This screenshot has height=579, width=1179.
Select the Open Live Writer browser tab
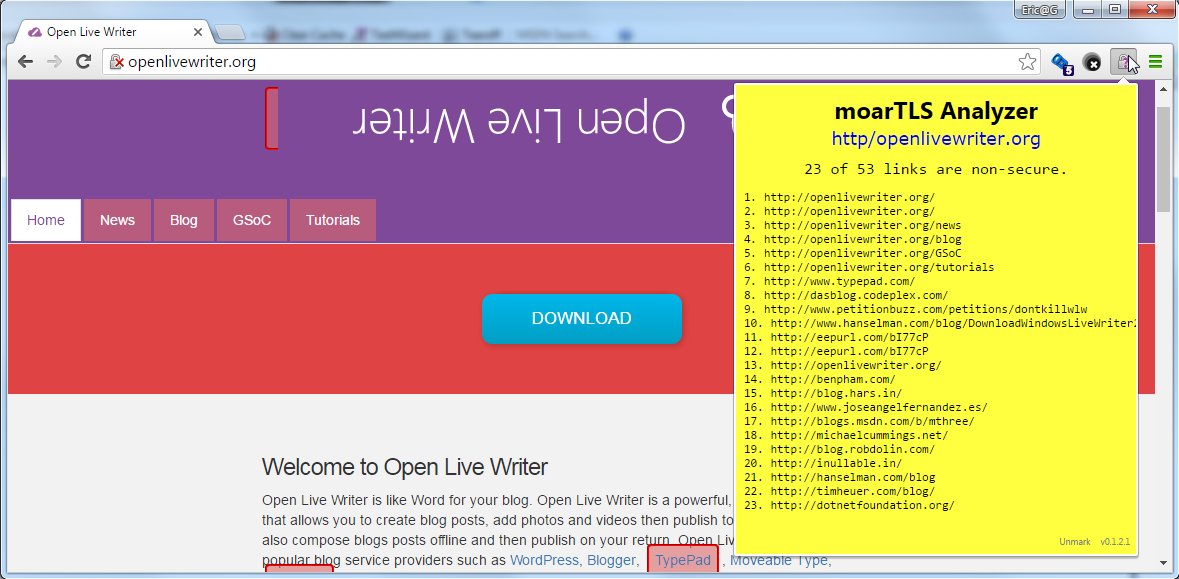tap(113, 32)
